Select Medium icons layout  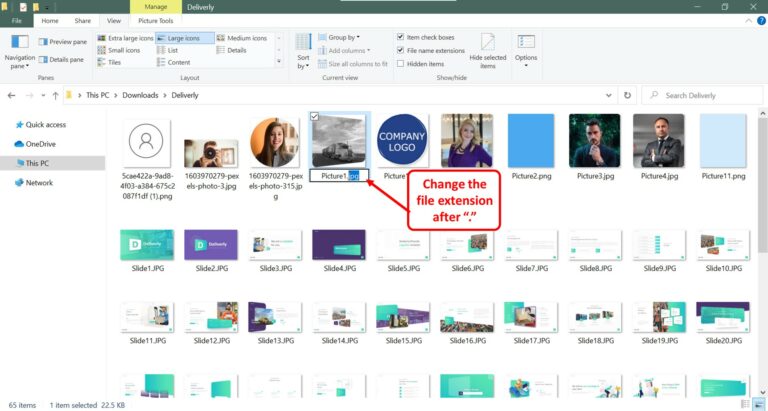(x=242, y=38)
